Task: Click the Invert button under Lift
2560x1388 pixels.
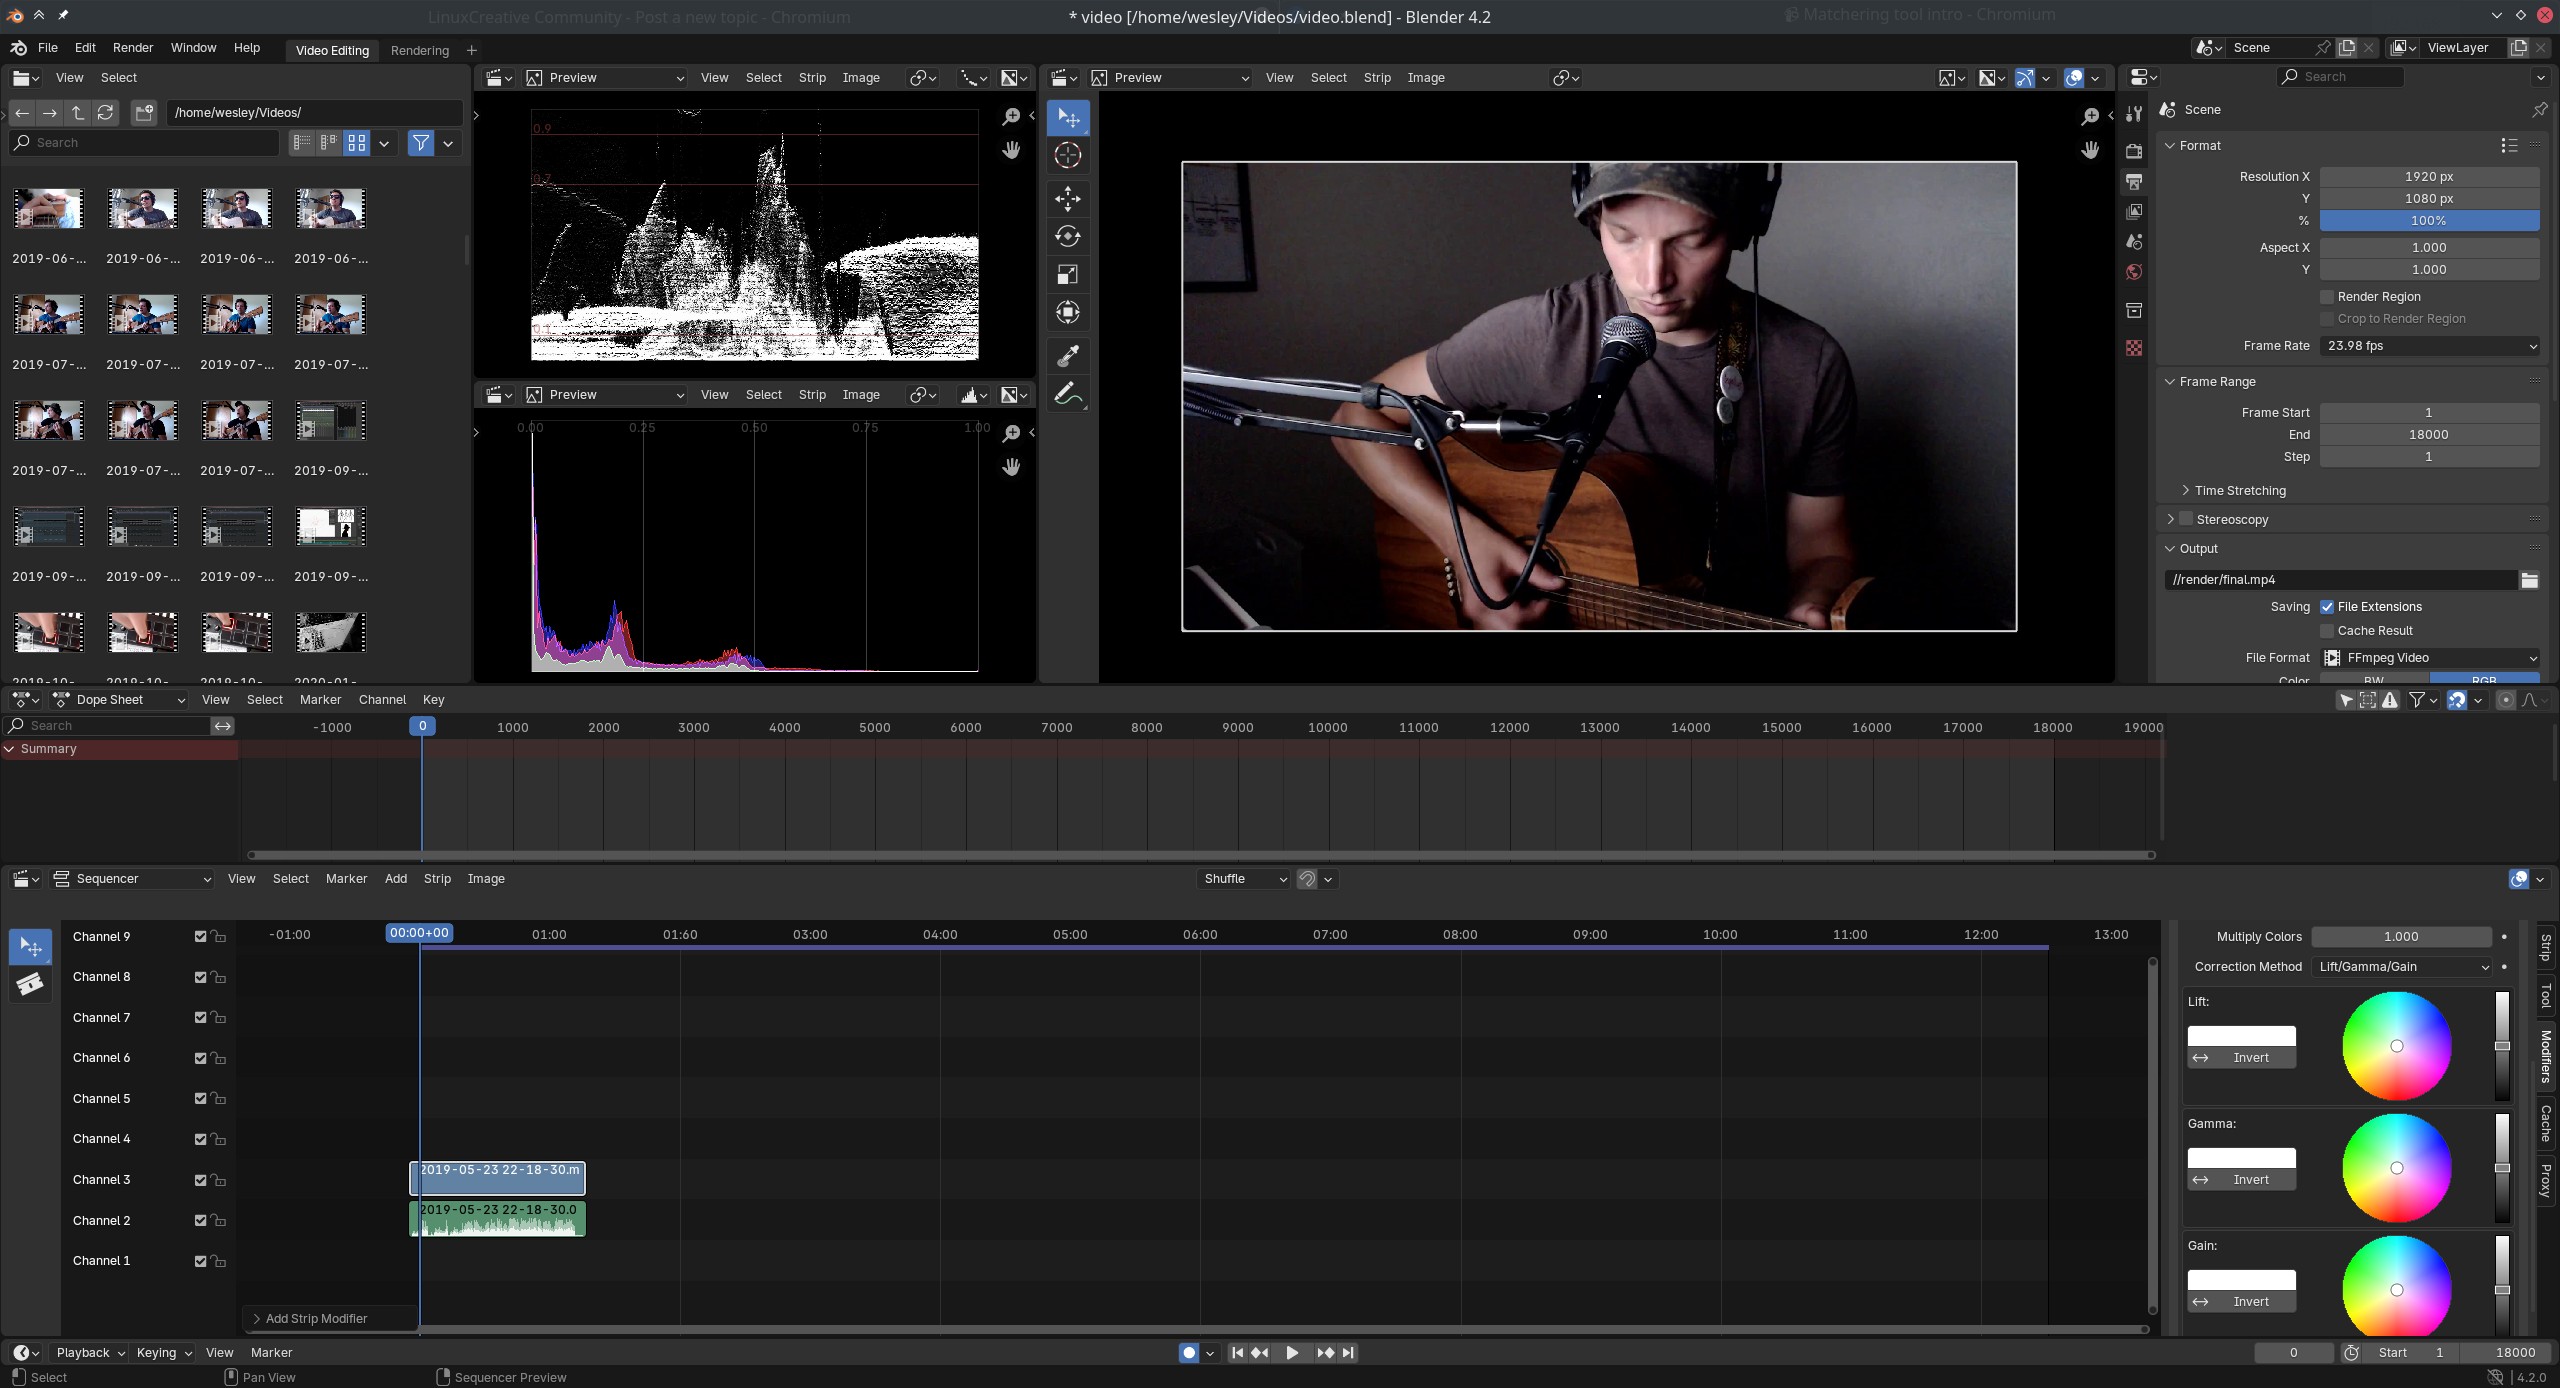Action: coord(2251,1056)
